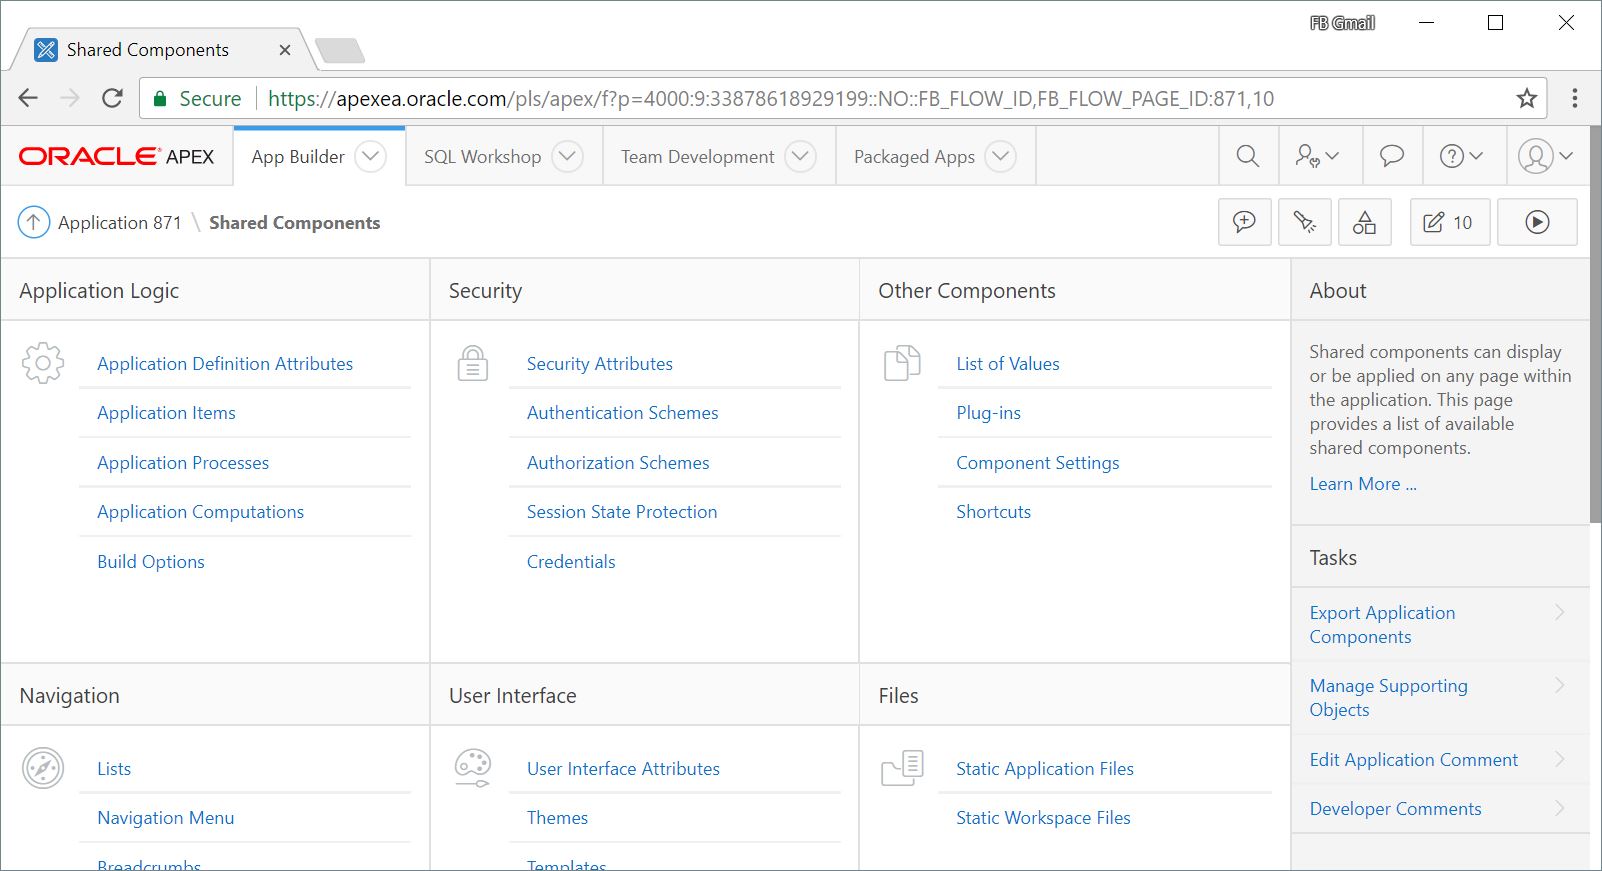Expand the Packaged Apps dropdown arrow
The image size is (1602, 871).
[x=1000, y=156]
